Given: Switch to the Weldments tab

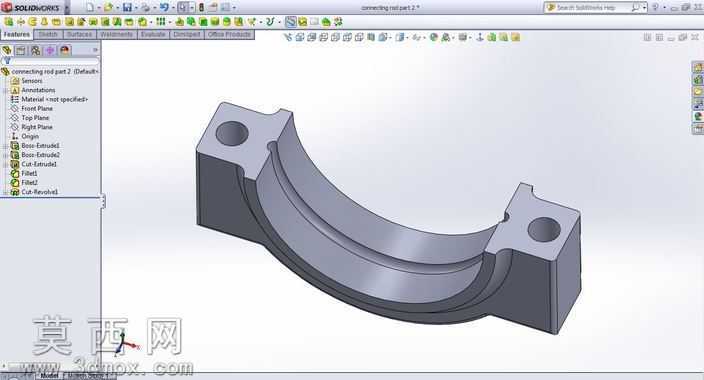Looking at the screenshot, I should (x=116, y=35).
